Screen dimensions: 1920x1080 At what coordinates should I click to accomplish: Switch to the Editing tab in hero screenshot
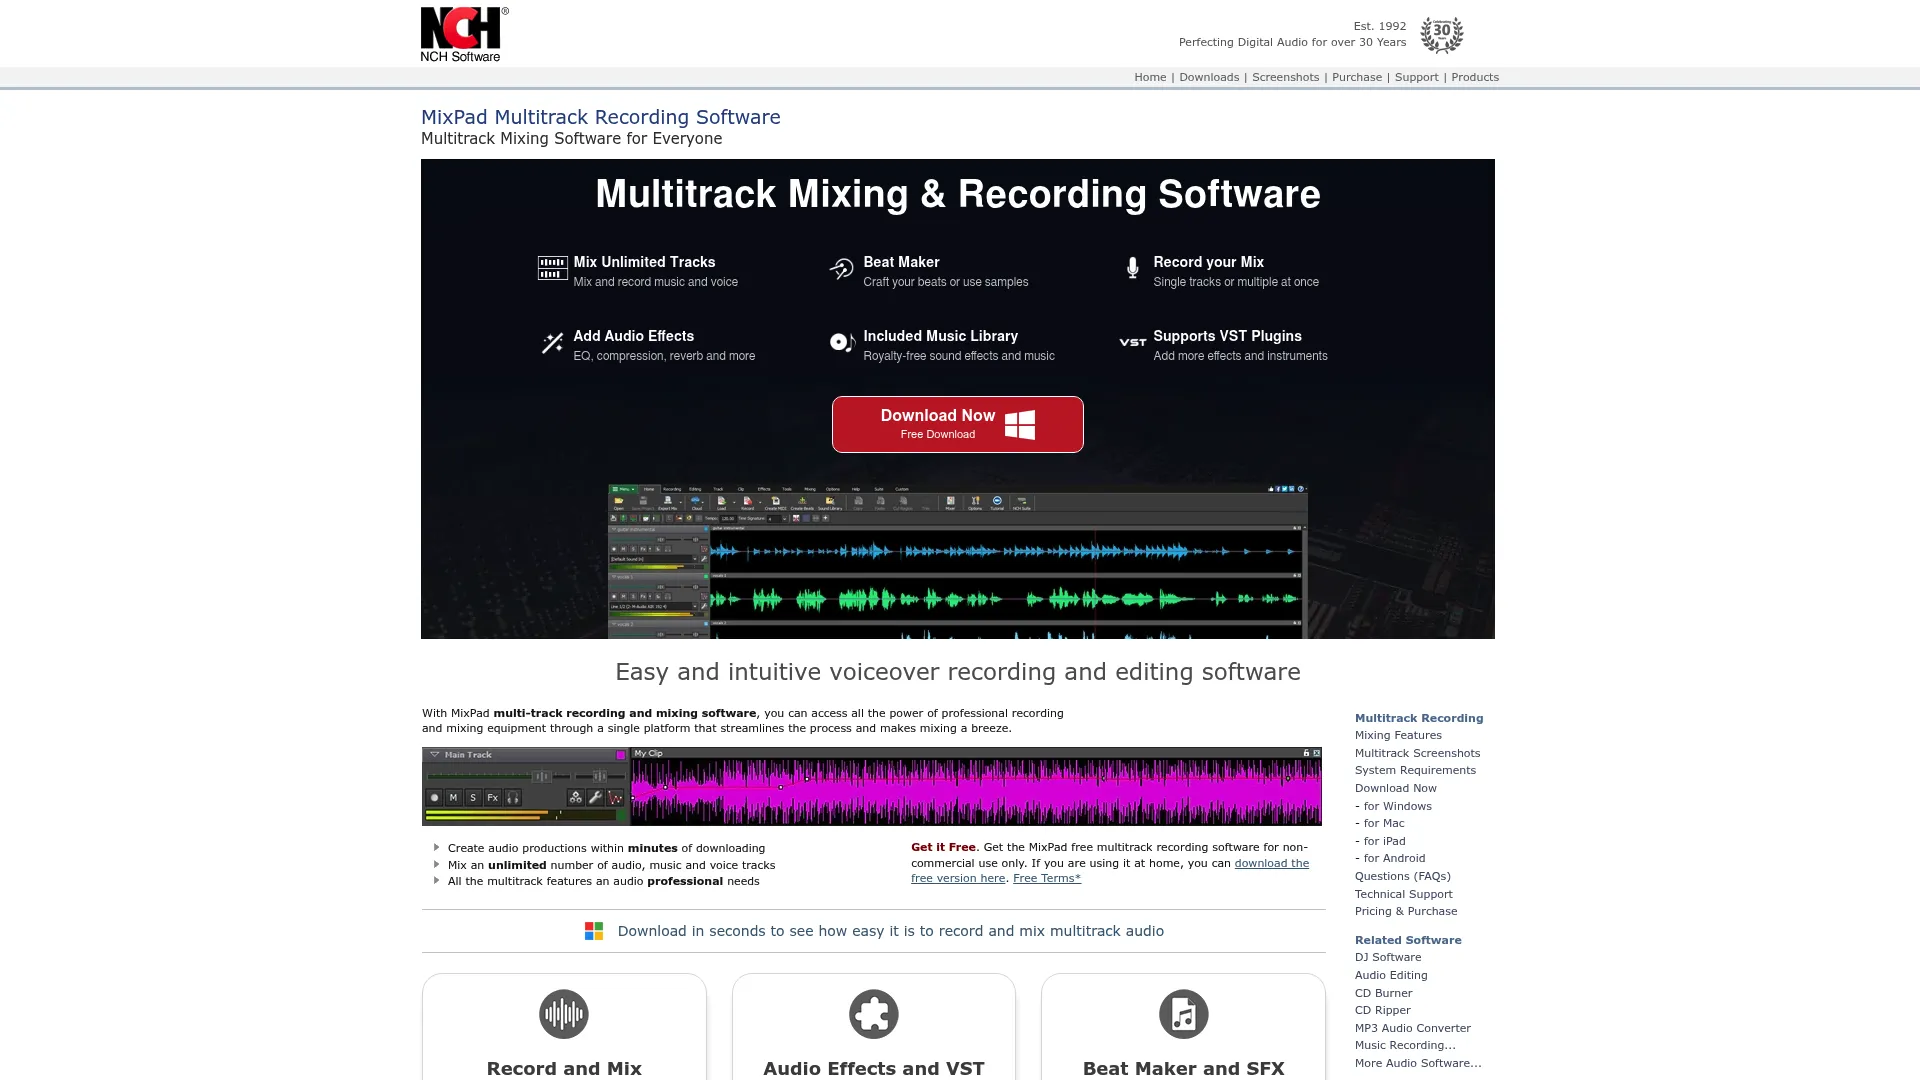tap(695, 489)
